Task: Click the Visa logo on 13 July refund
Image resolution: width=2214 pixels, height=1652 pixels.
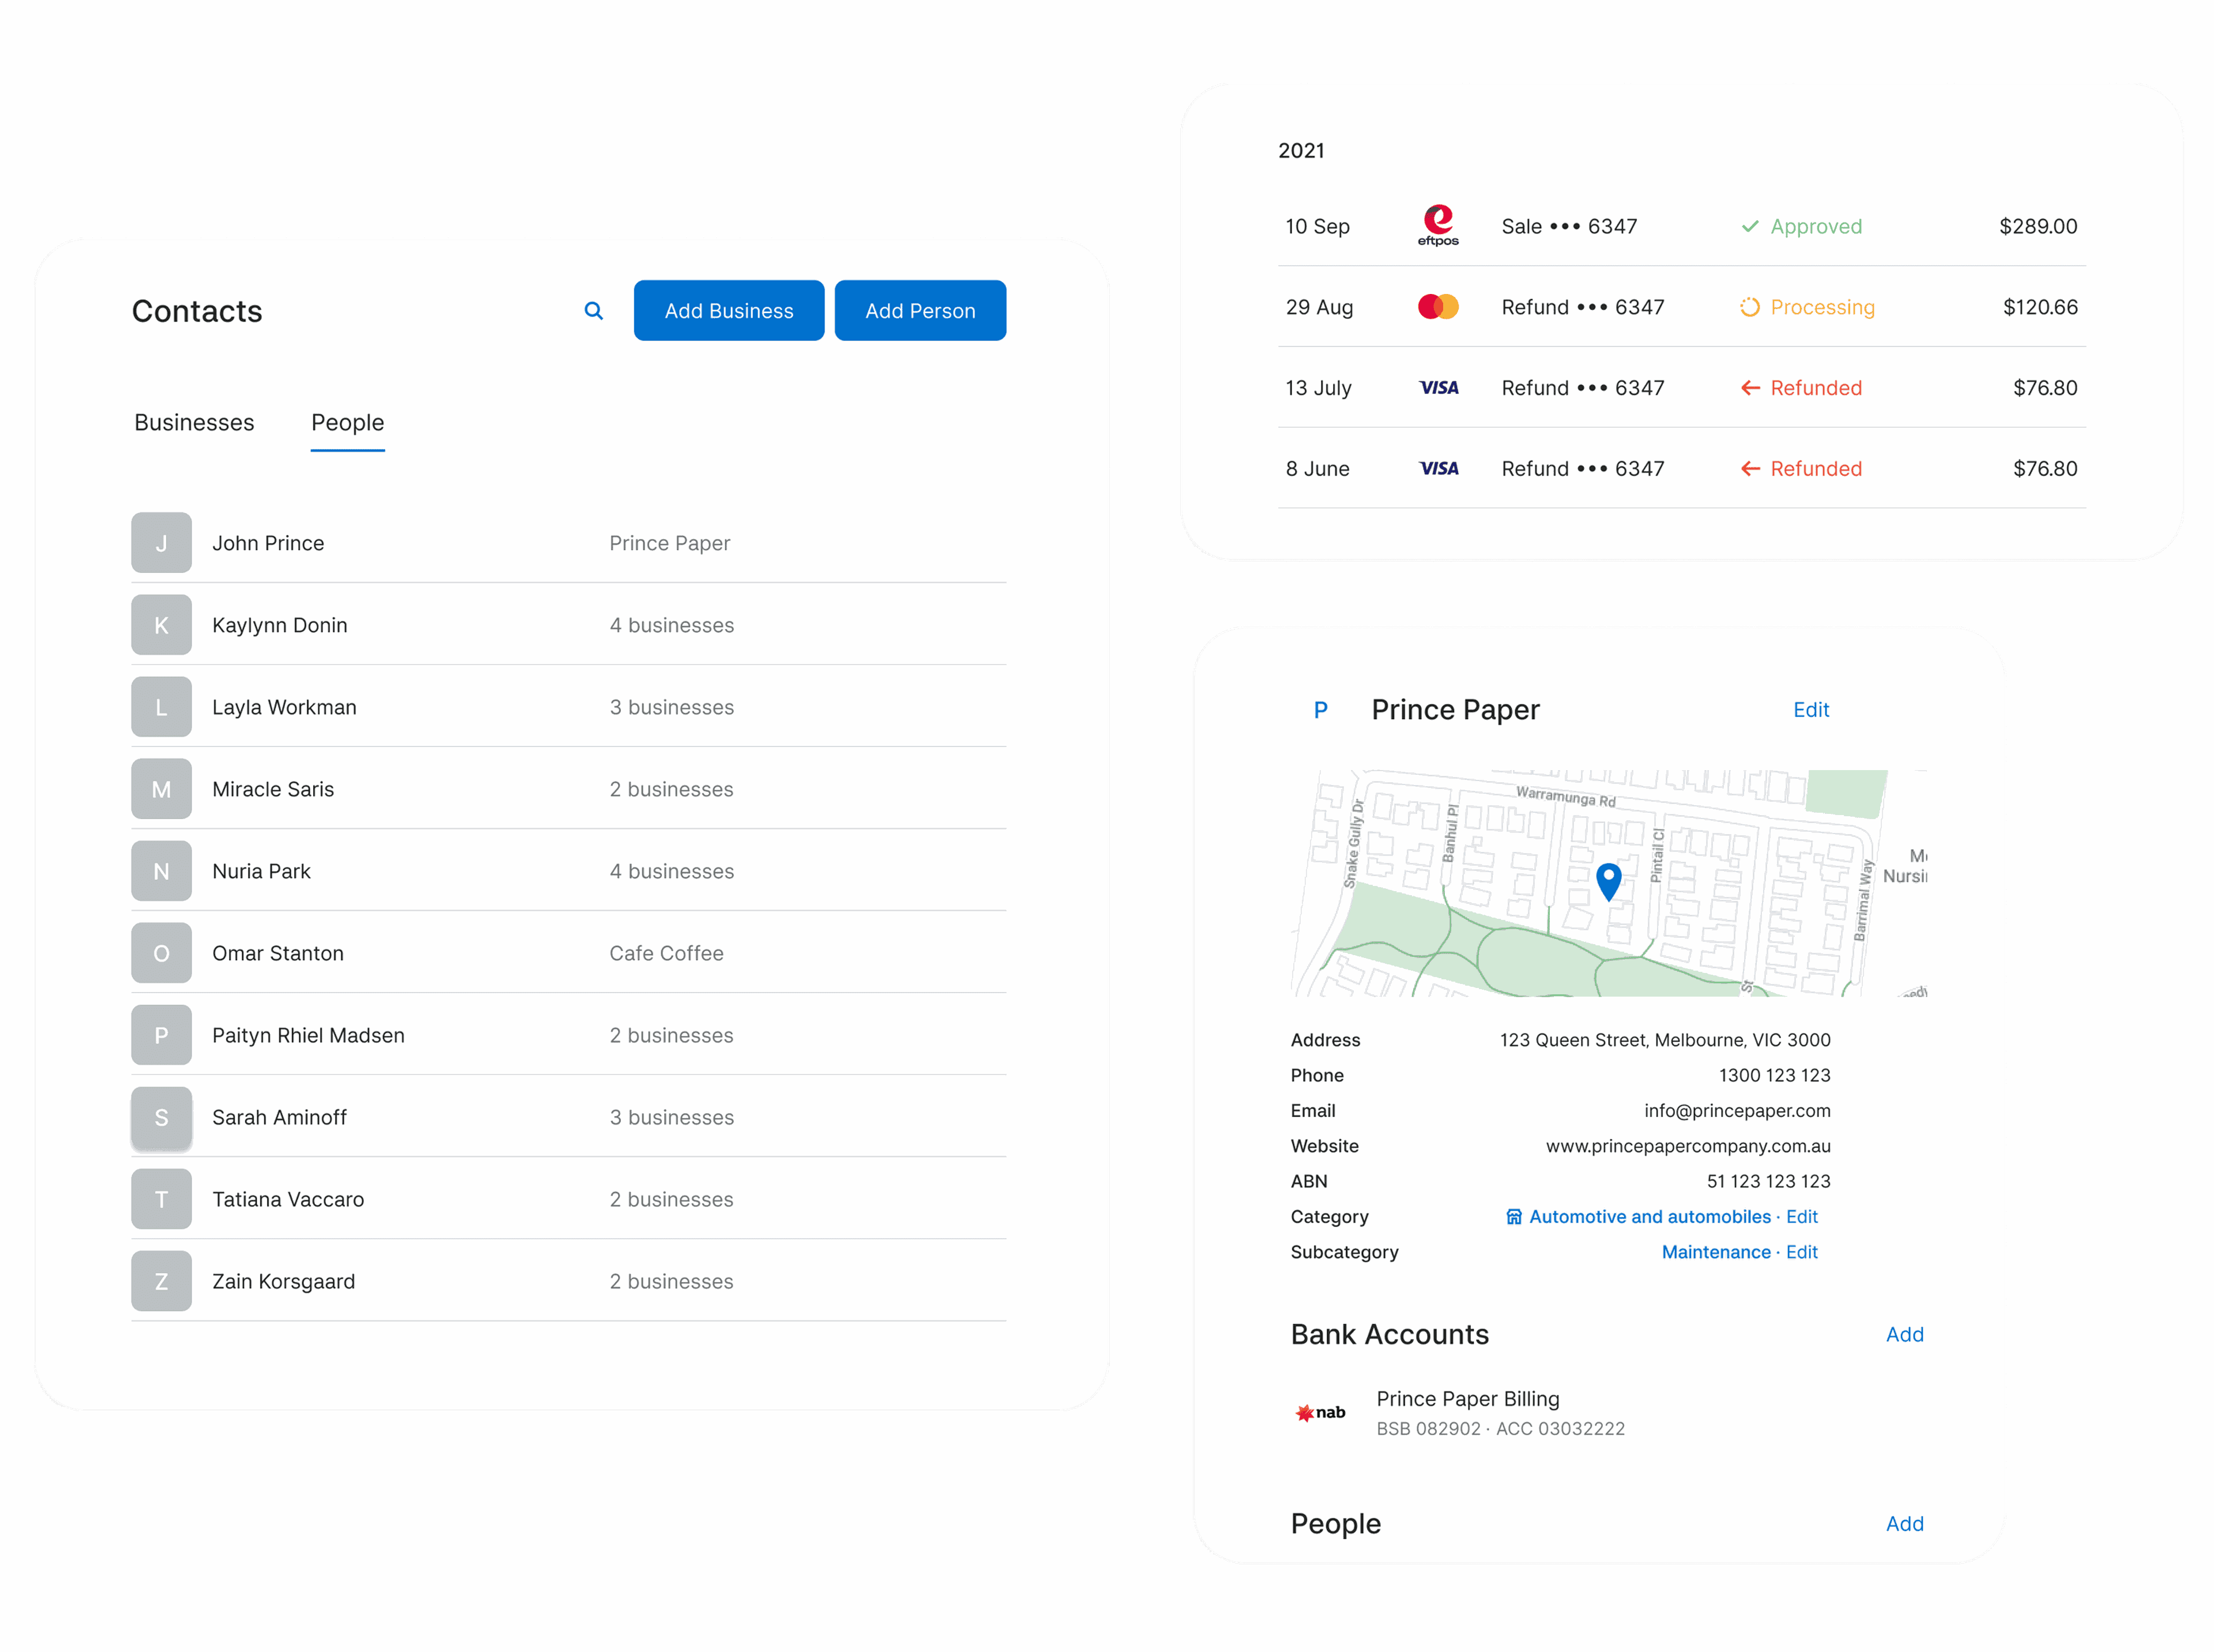Action: (x=1439, y=388)
